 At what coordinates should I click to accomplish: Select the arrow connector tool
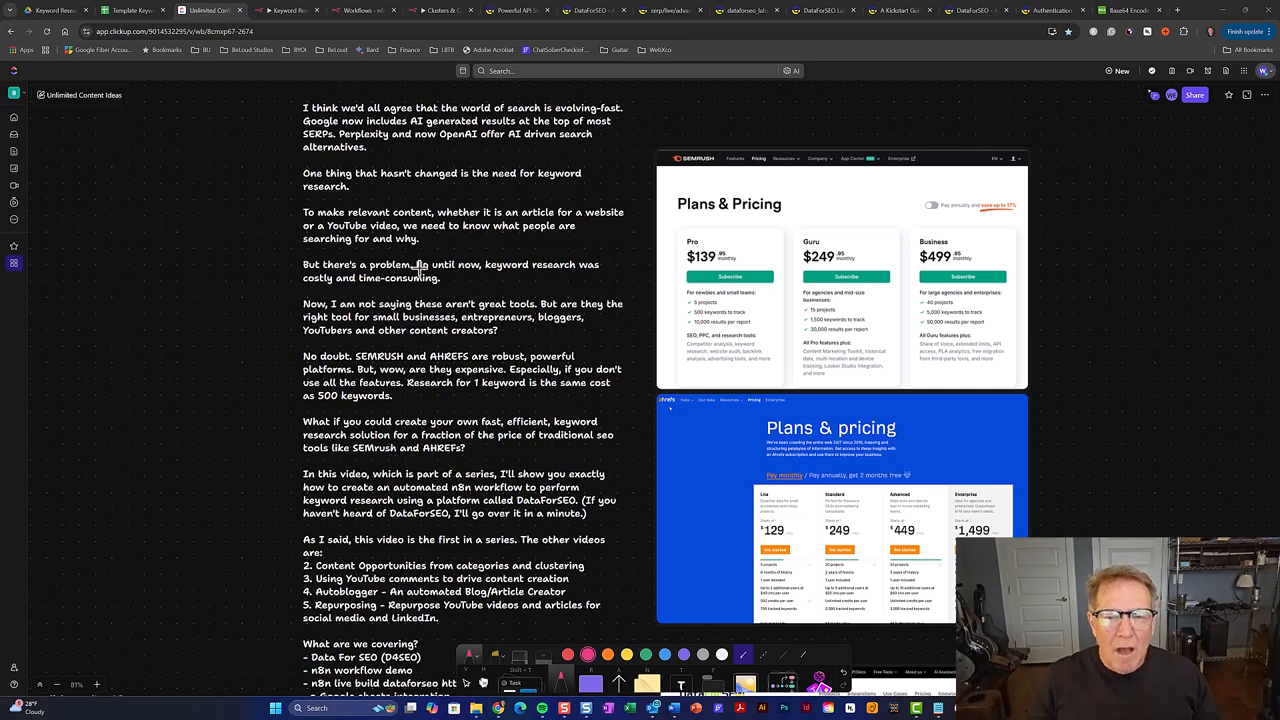click(619, 683)
